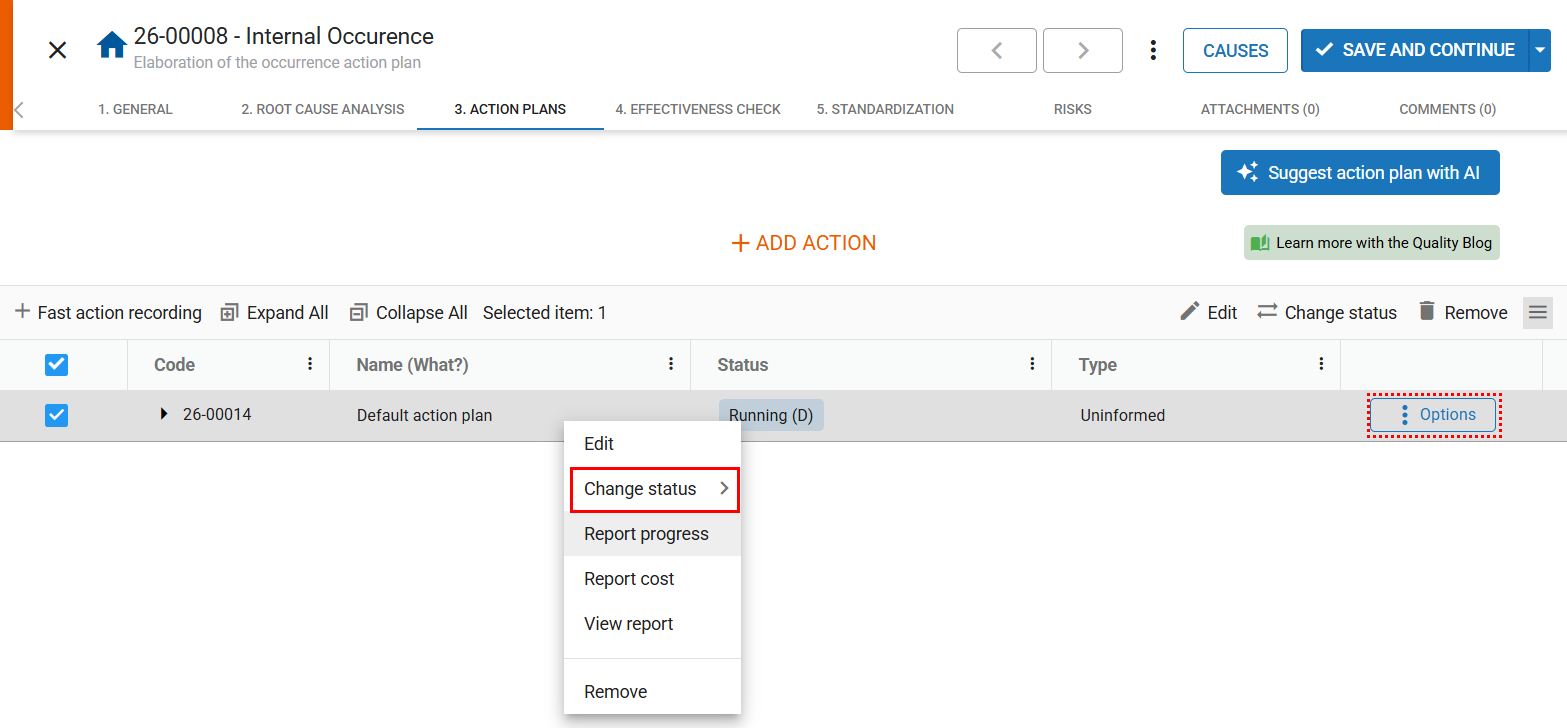
Task: Uncheck the row 26-00014 checkbox
Action: click(x=57, y=415)
